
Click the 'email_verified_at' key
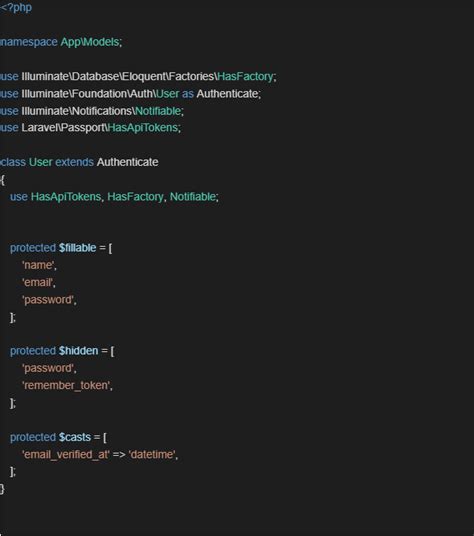pos(66,455)
